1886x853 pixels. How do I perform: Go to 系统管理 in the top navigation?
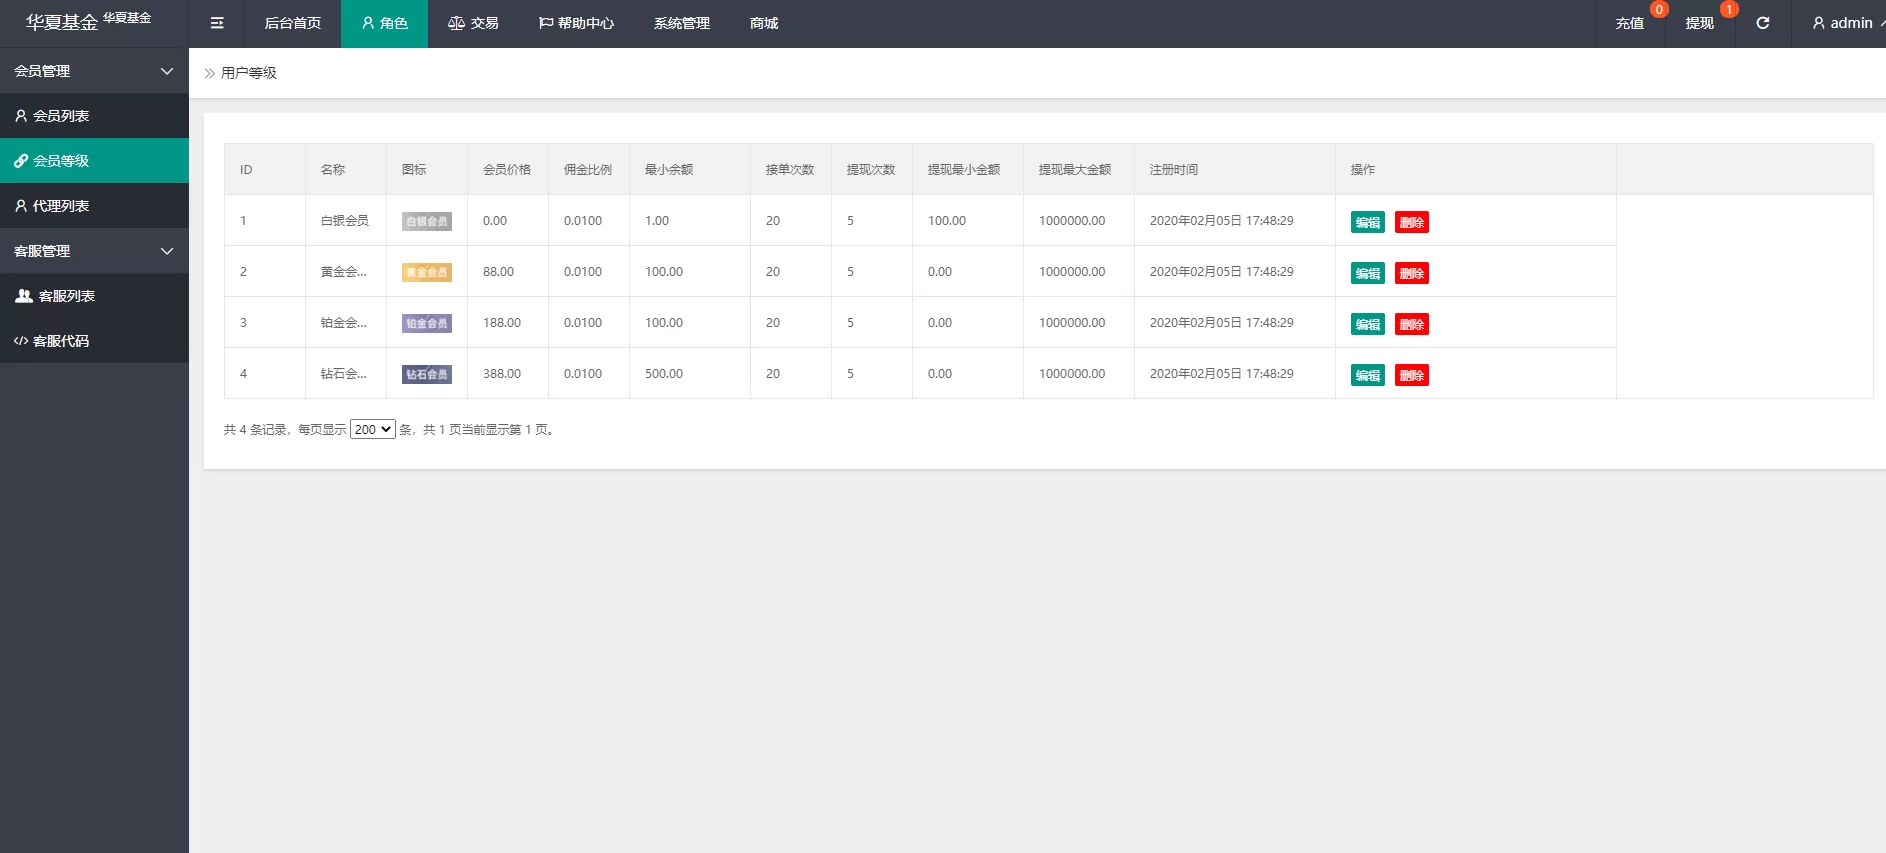pyautogui.click(x=681, y=23)
